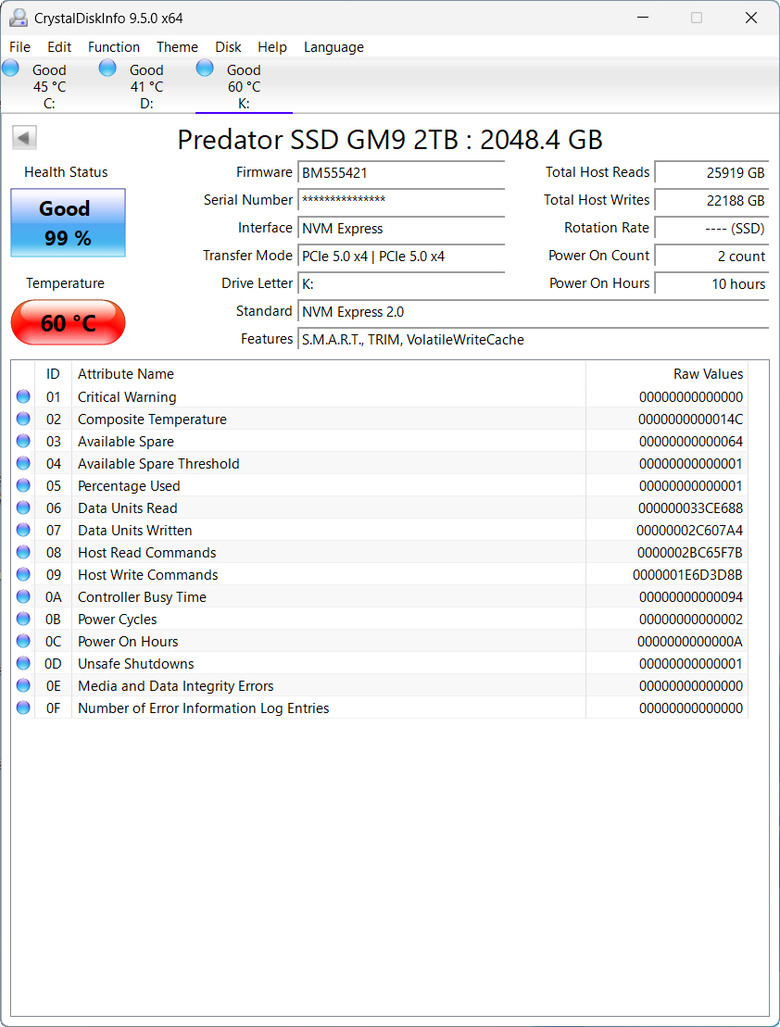Open the File menu

[20, 47]
